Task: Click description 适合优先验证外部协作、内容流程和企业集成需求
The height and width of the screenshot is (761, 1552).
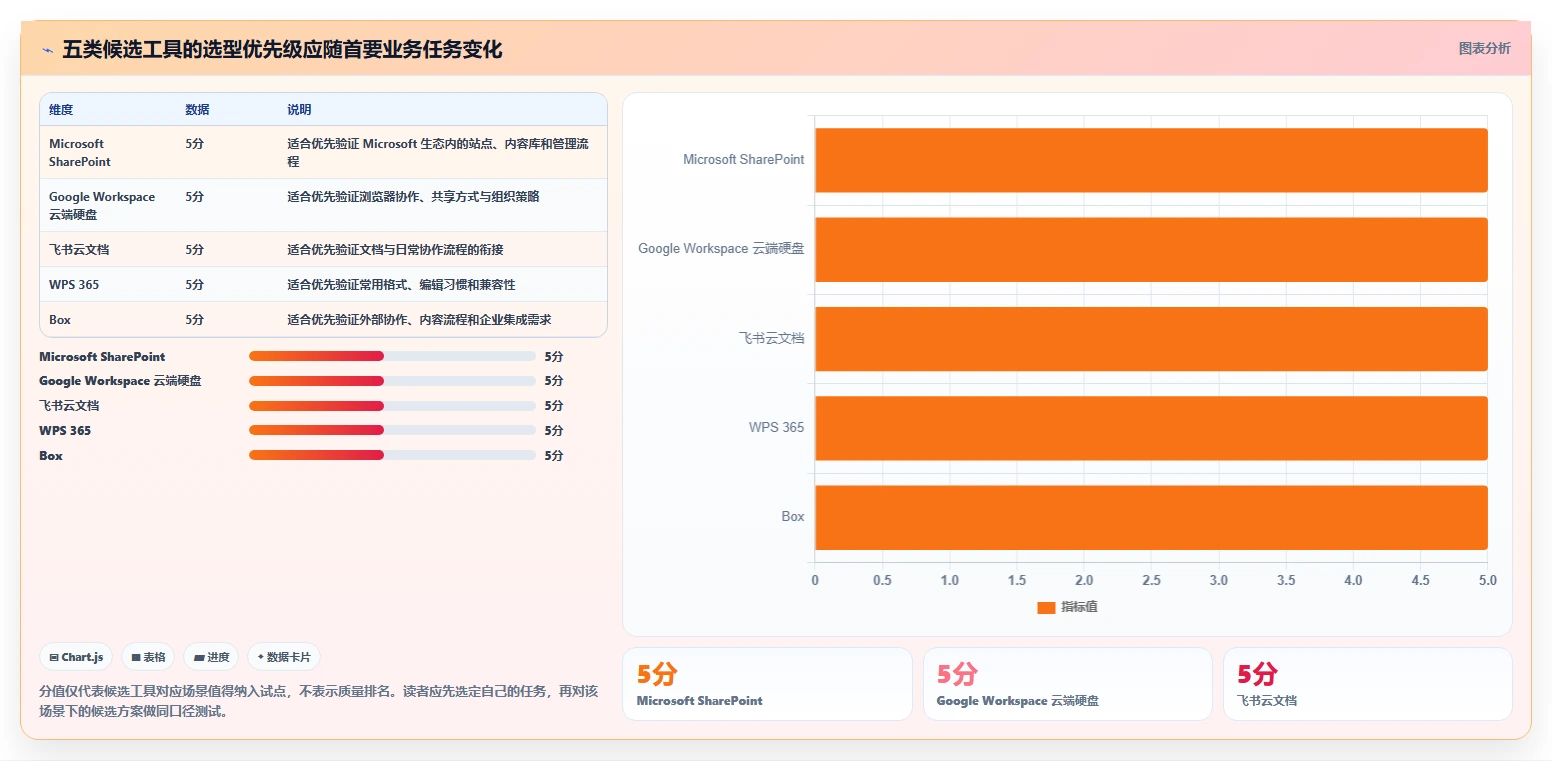Action: click(x=419, y=319)
